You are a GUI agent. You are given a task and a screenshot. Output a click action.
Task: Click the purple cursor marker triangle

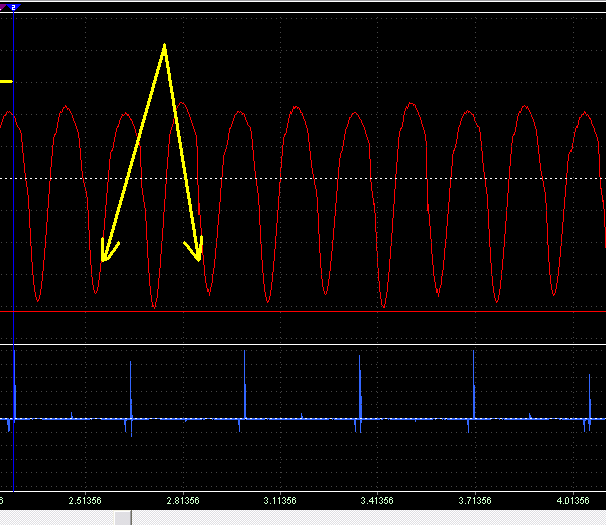pos(2,7)
